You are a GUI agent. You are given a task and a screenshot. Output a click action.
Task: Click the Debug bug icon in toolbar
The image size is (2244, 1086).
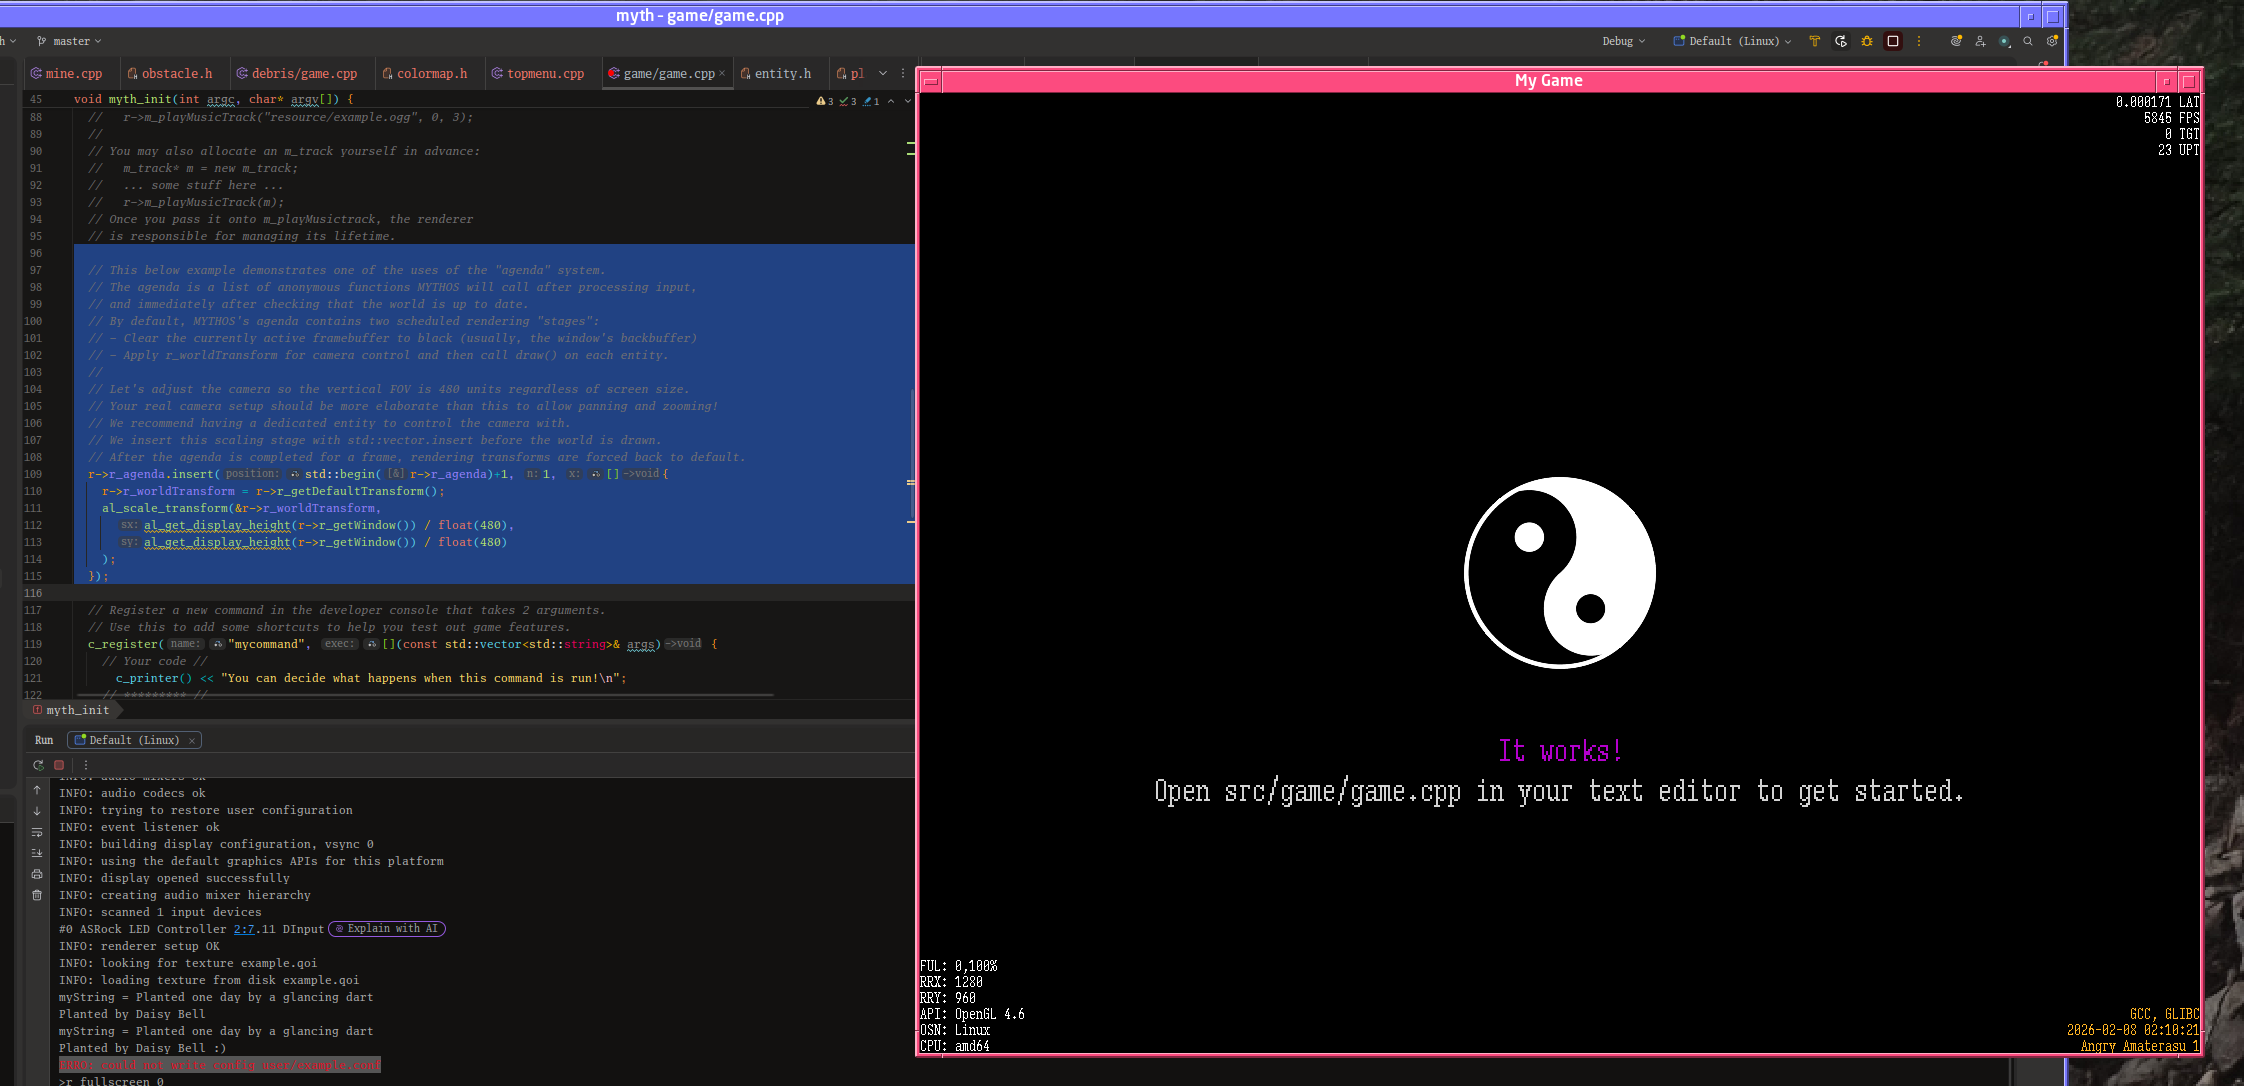click(x=1866, y=41)
